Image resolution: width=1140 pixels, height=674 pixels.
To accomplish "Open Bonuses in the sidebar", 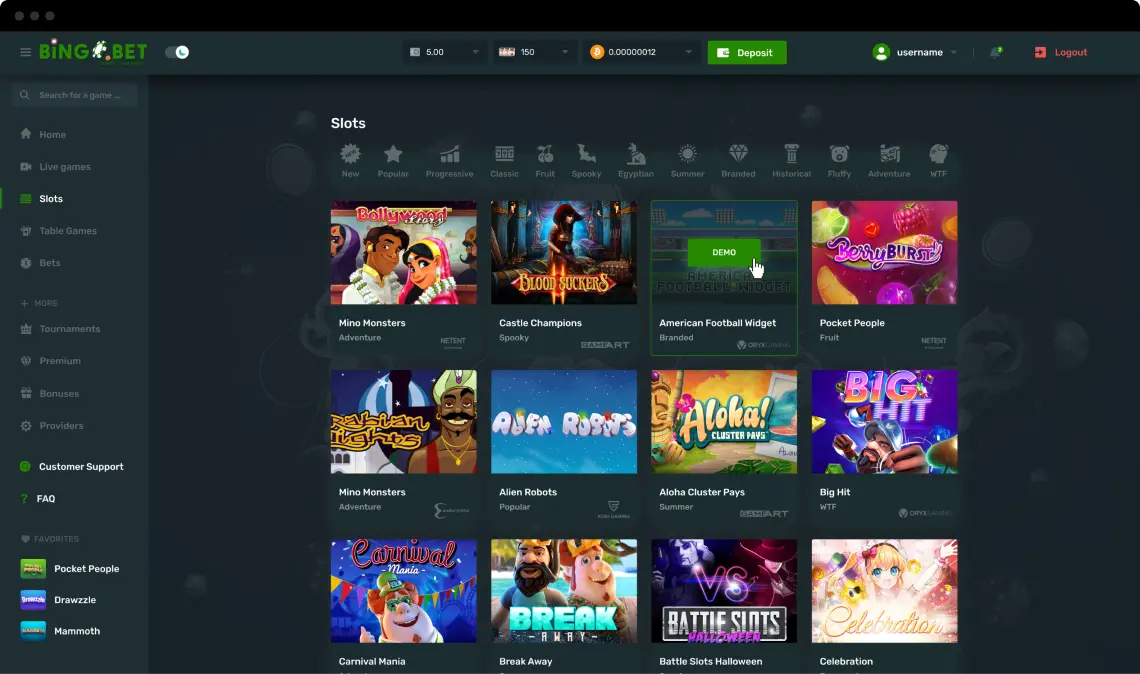I will tap(50, 393).
